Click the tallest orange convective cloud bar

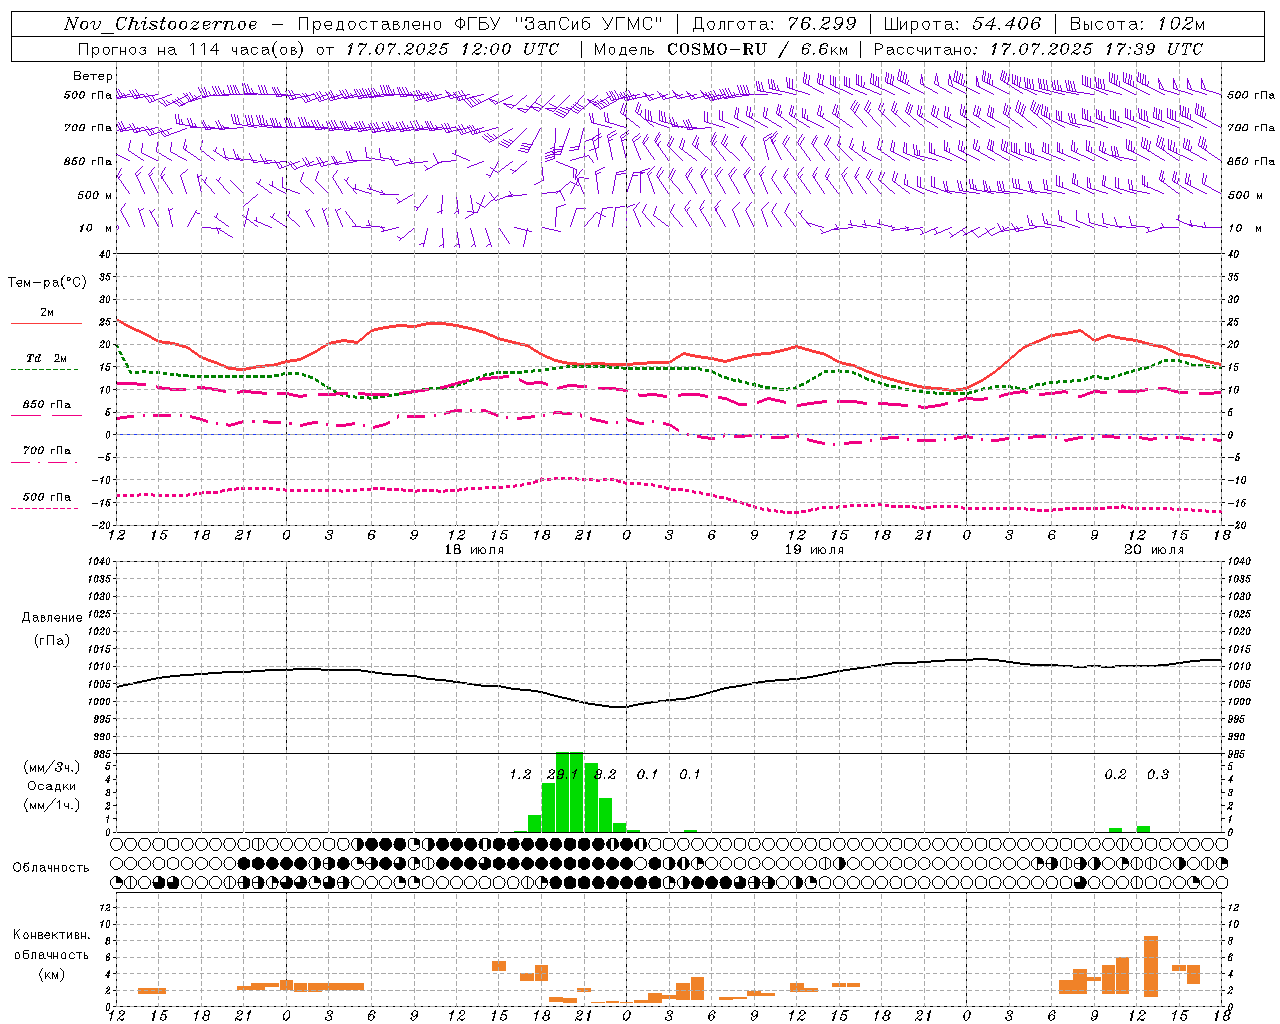[1151, 966]
